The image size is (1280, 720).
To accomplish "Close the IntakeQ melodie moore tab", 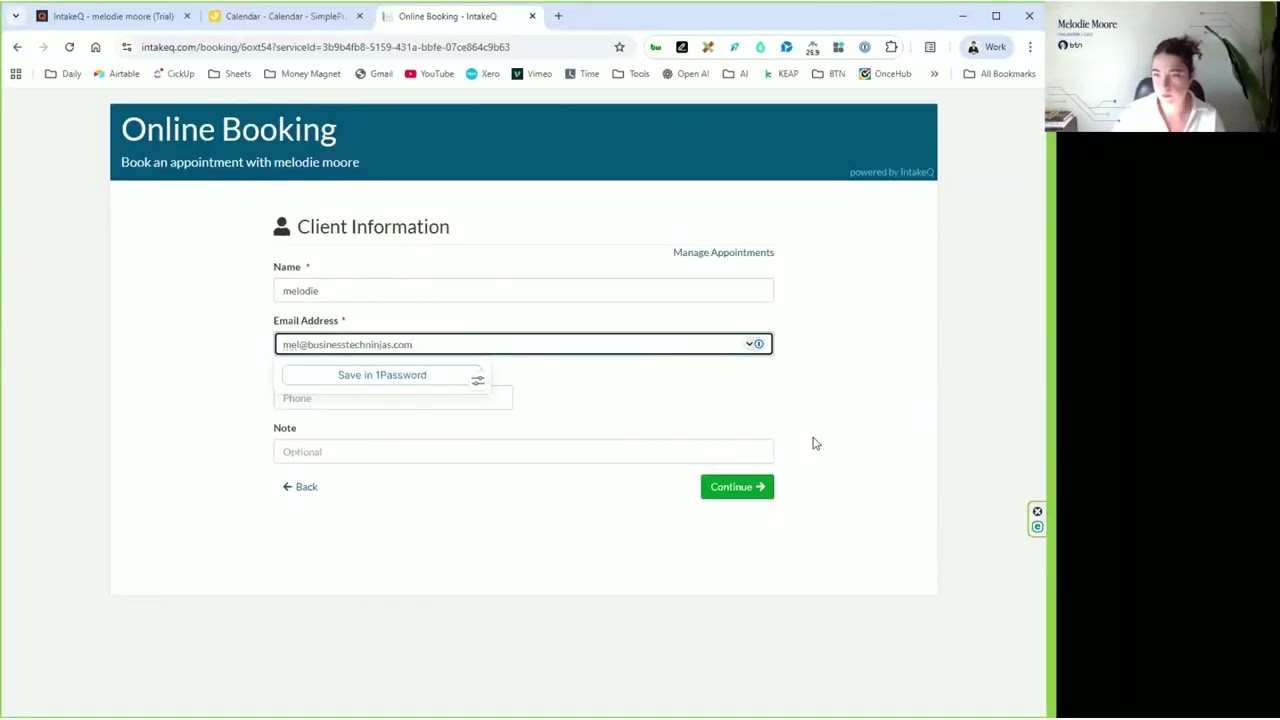I will tap(187, 16).
